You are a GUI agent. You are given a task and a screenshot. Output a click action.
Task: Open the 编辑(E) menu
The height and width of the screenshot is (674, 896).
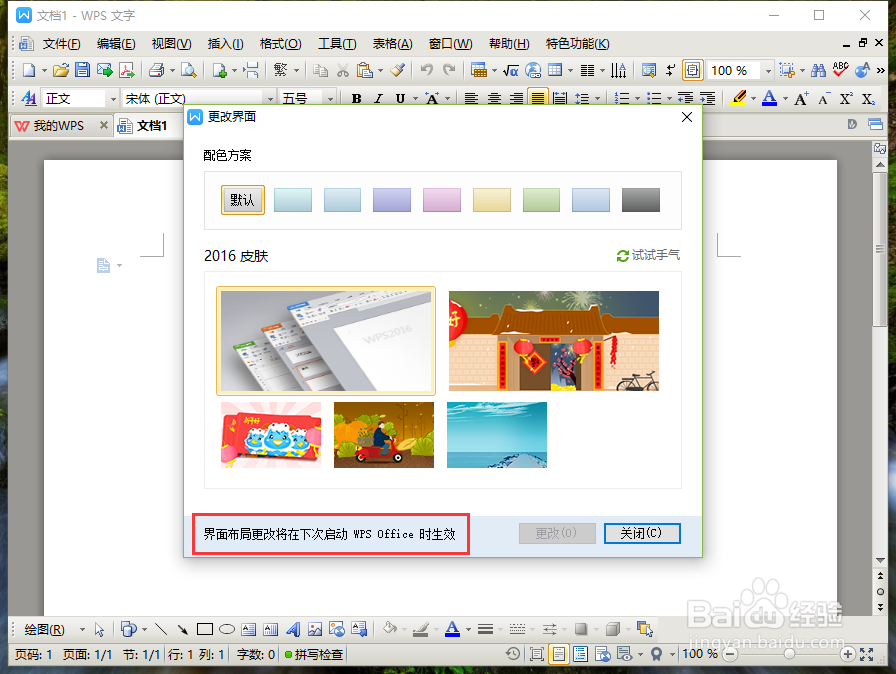point(116,43)
